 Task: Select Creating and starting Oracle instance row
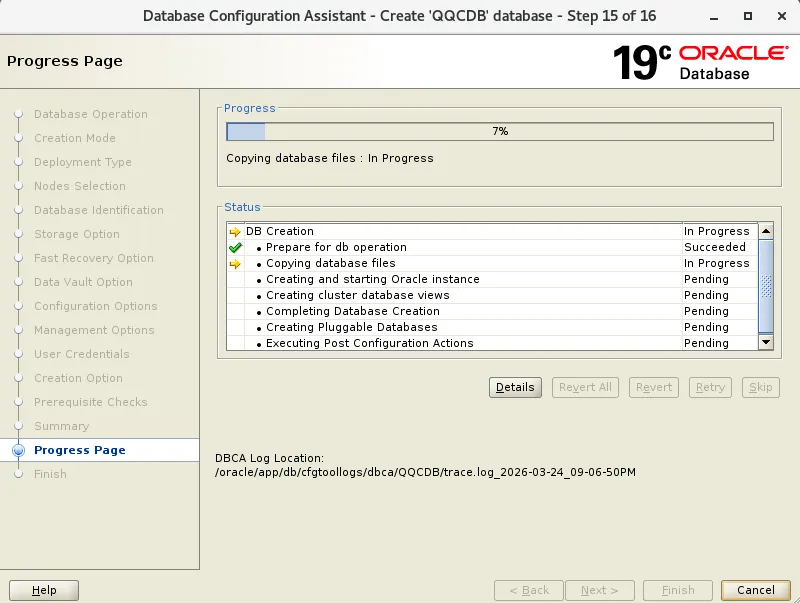coord(492,279)
